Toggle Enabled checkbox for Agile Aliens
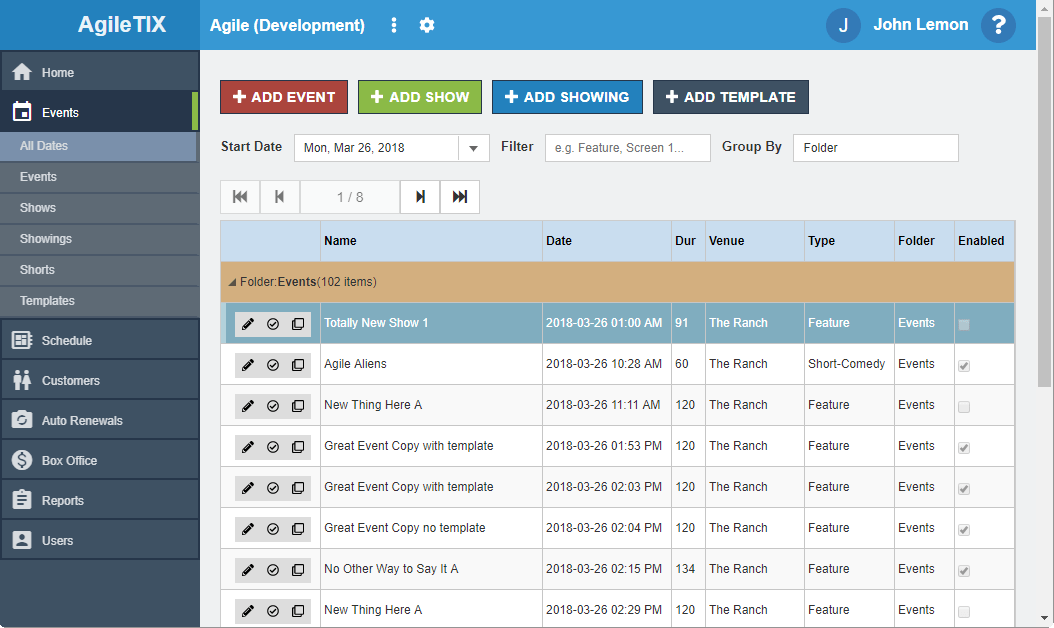The image size is (1054, 628). tap(963, 366)
